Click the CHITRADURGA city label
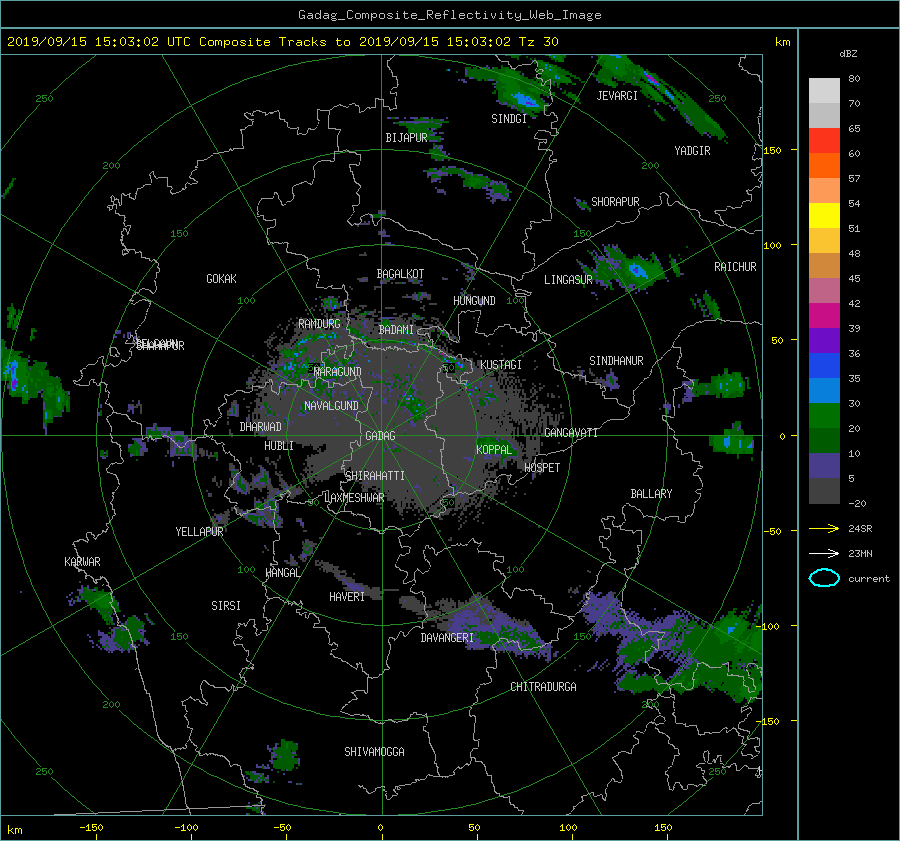The image size is (900, 841). [544, 687]
